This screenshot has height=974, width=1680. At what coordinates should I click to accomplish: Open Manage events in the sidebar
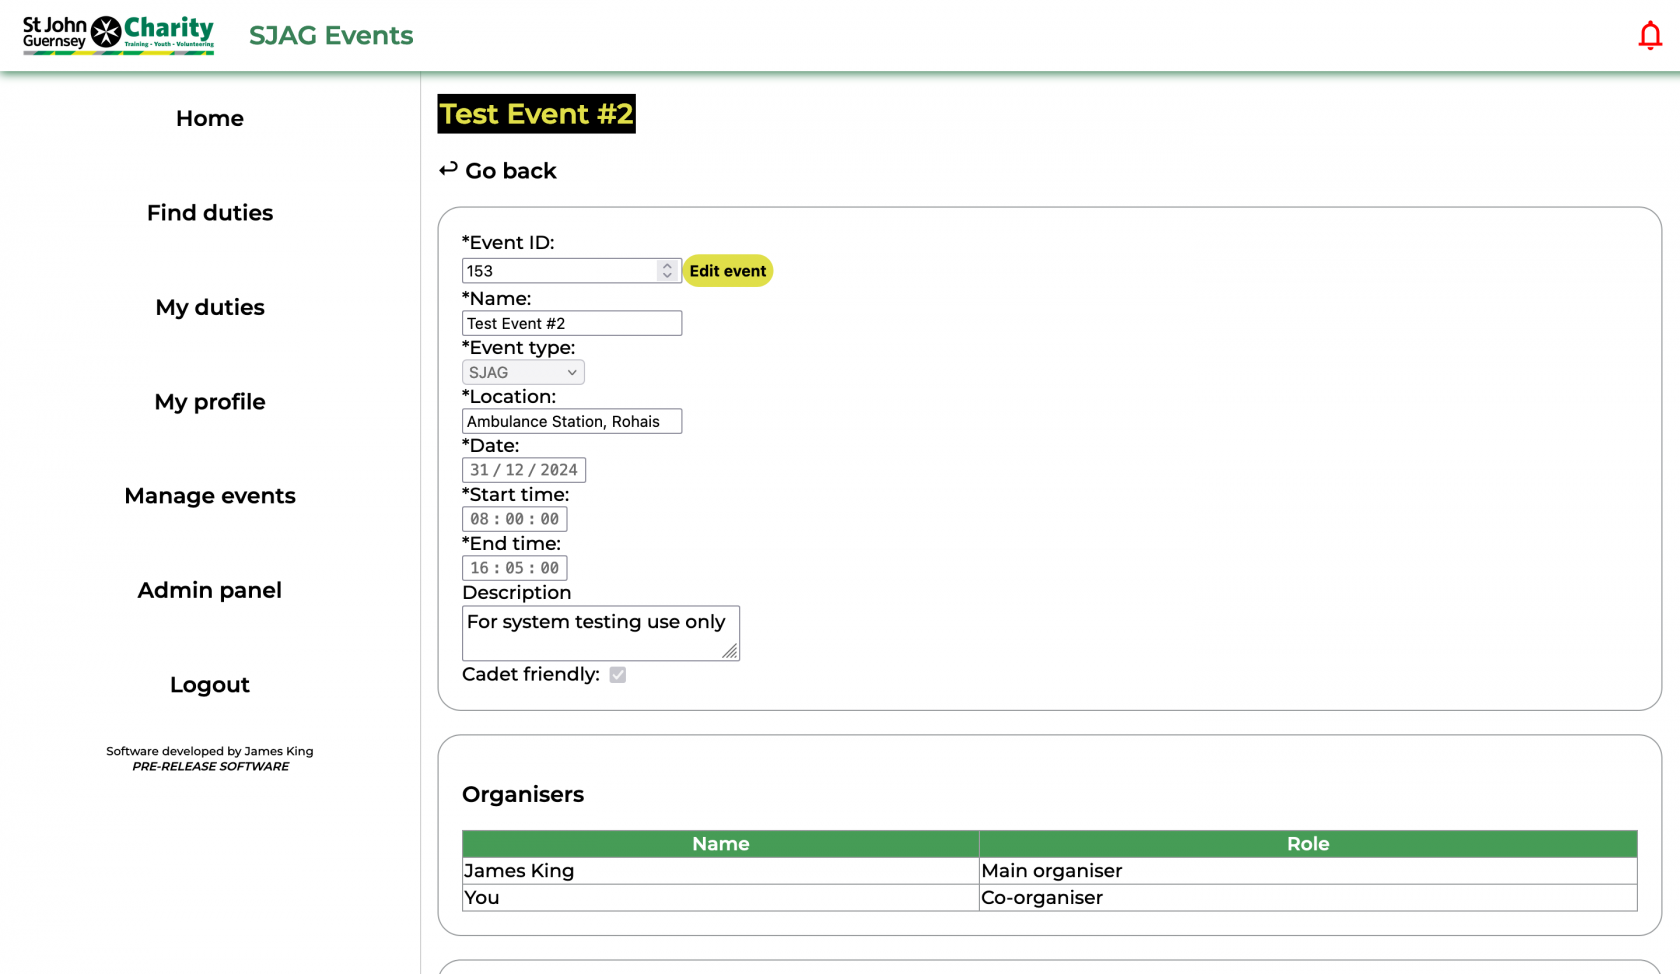pyautogui.click(x=209, y=495)
